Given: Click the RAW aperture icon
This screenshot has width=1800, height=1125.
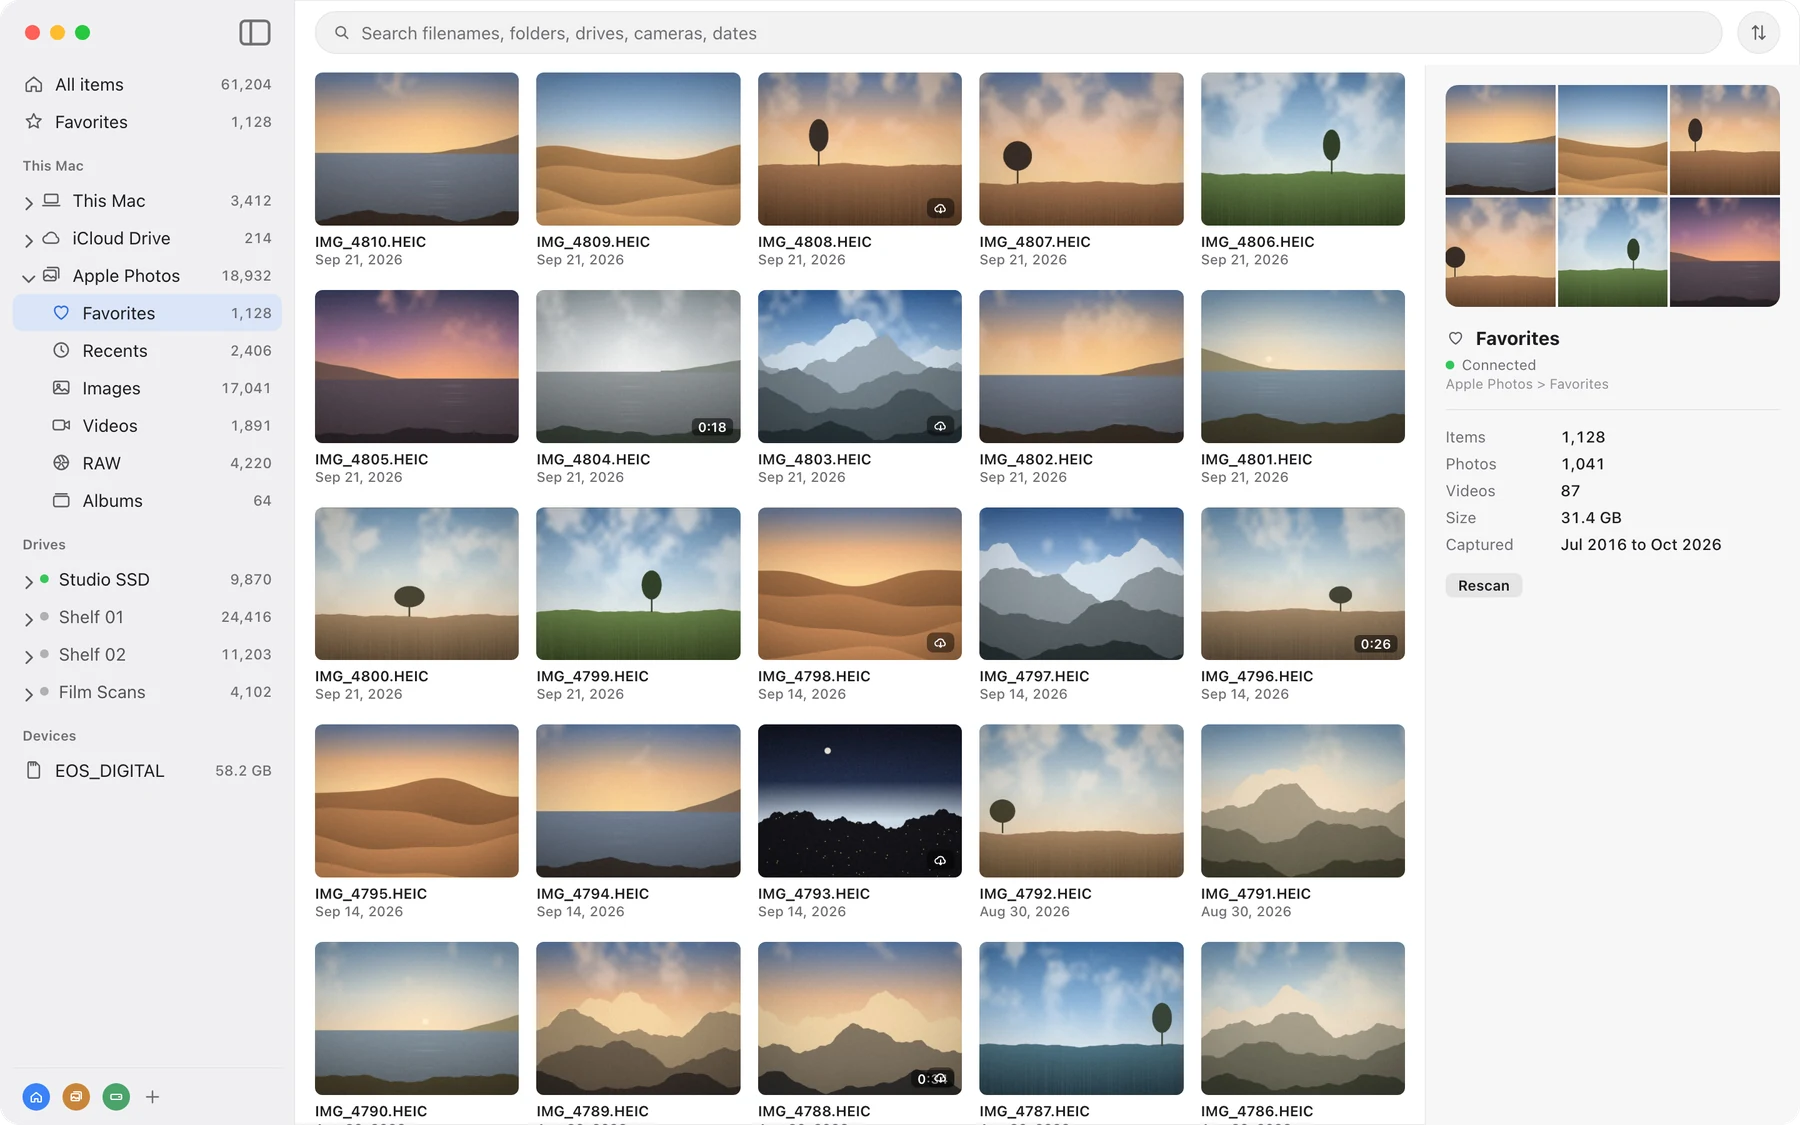Looking at the screenshot, I should (61, 463).
